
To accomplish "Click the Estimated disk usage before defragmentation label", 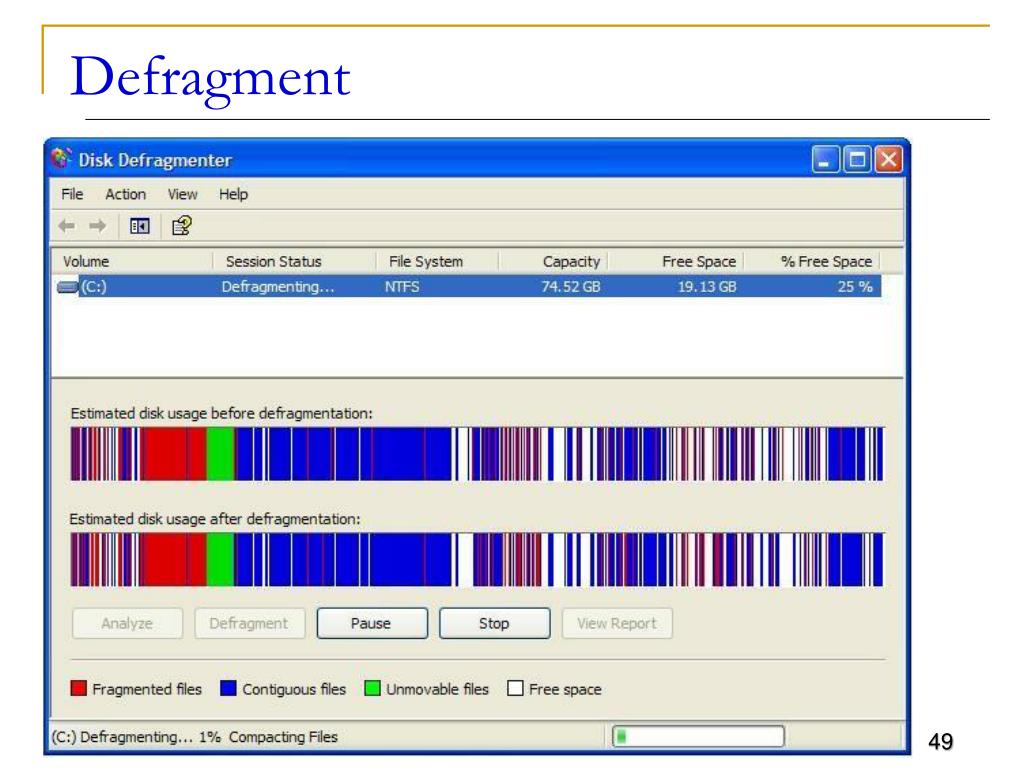I will (x=221, y=413).
